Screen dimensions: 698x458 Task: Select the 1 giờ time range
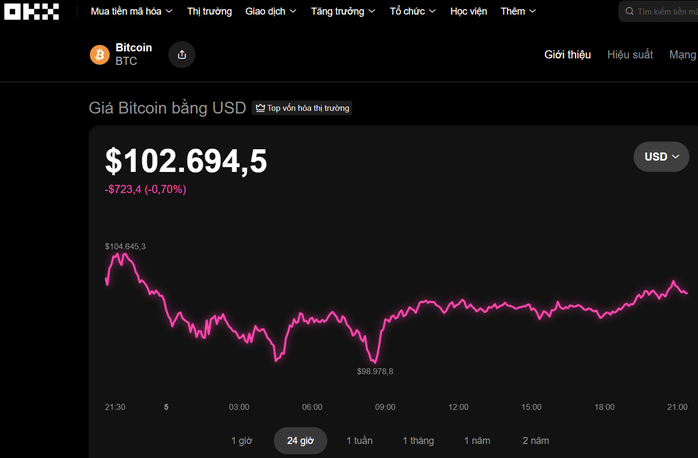pos(242,440)
